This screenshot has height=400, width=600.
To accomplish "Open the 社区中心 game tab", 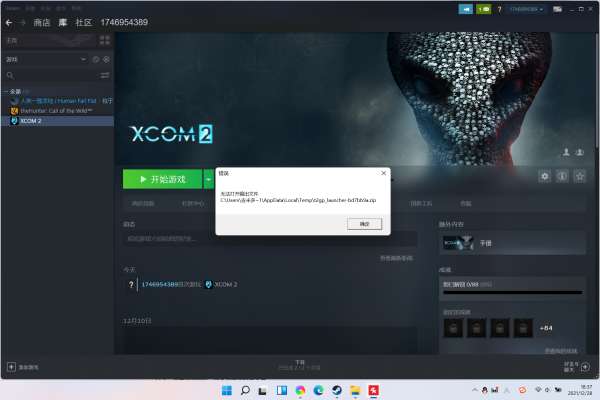I will [x=193, y=204].
